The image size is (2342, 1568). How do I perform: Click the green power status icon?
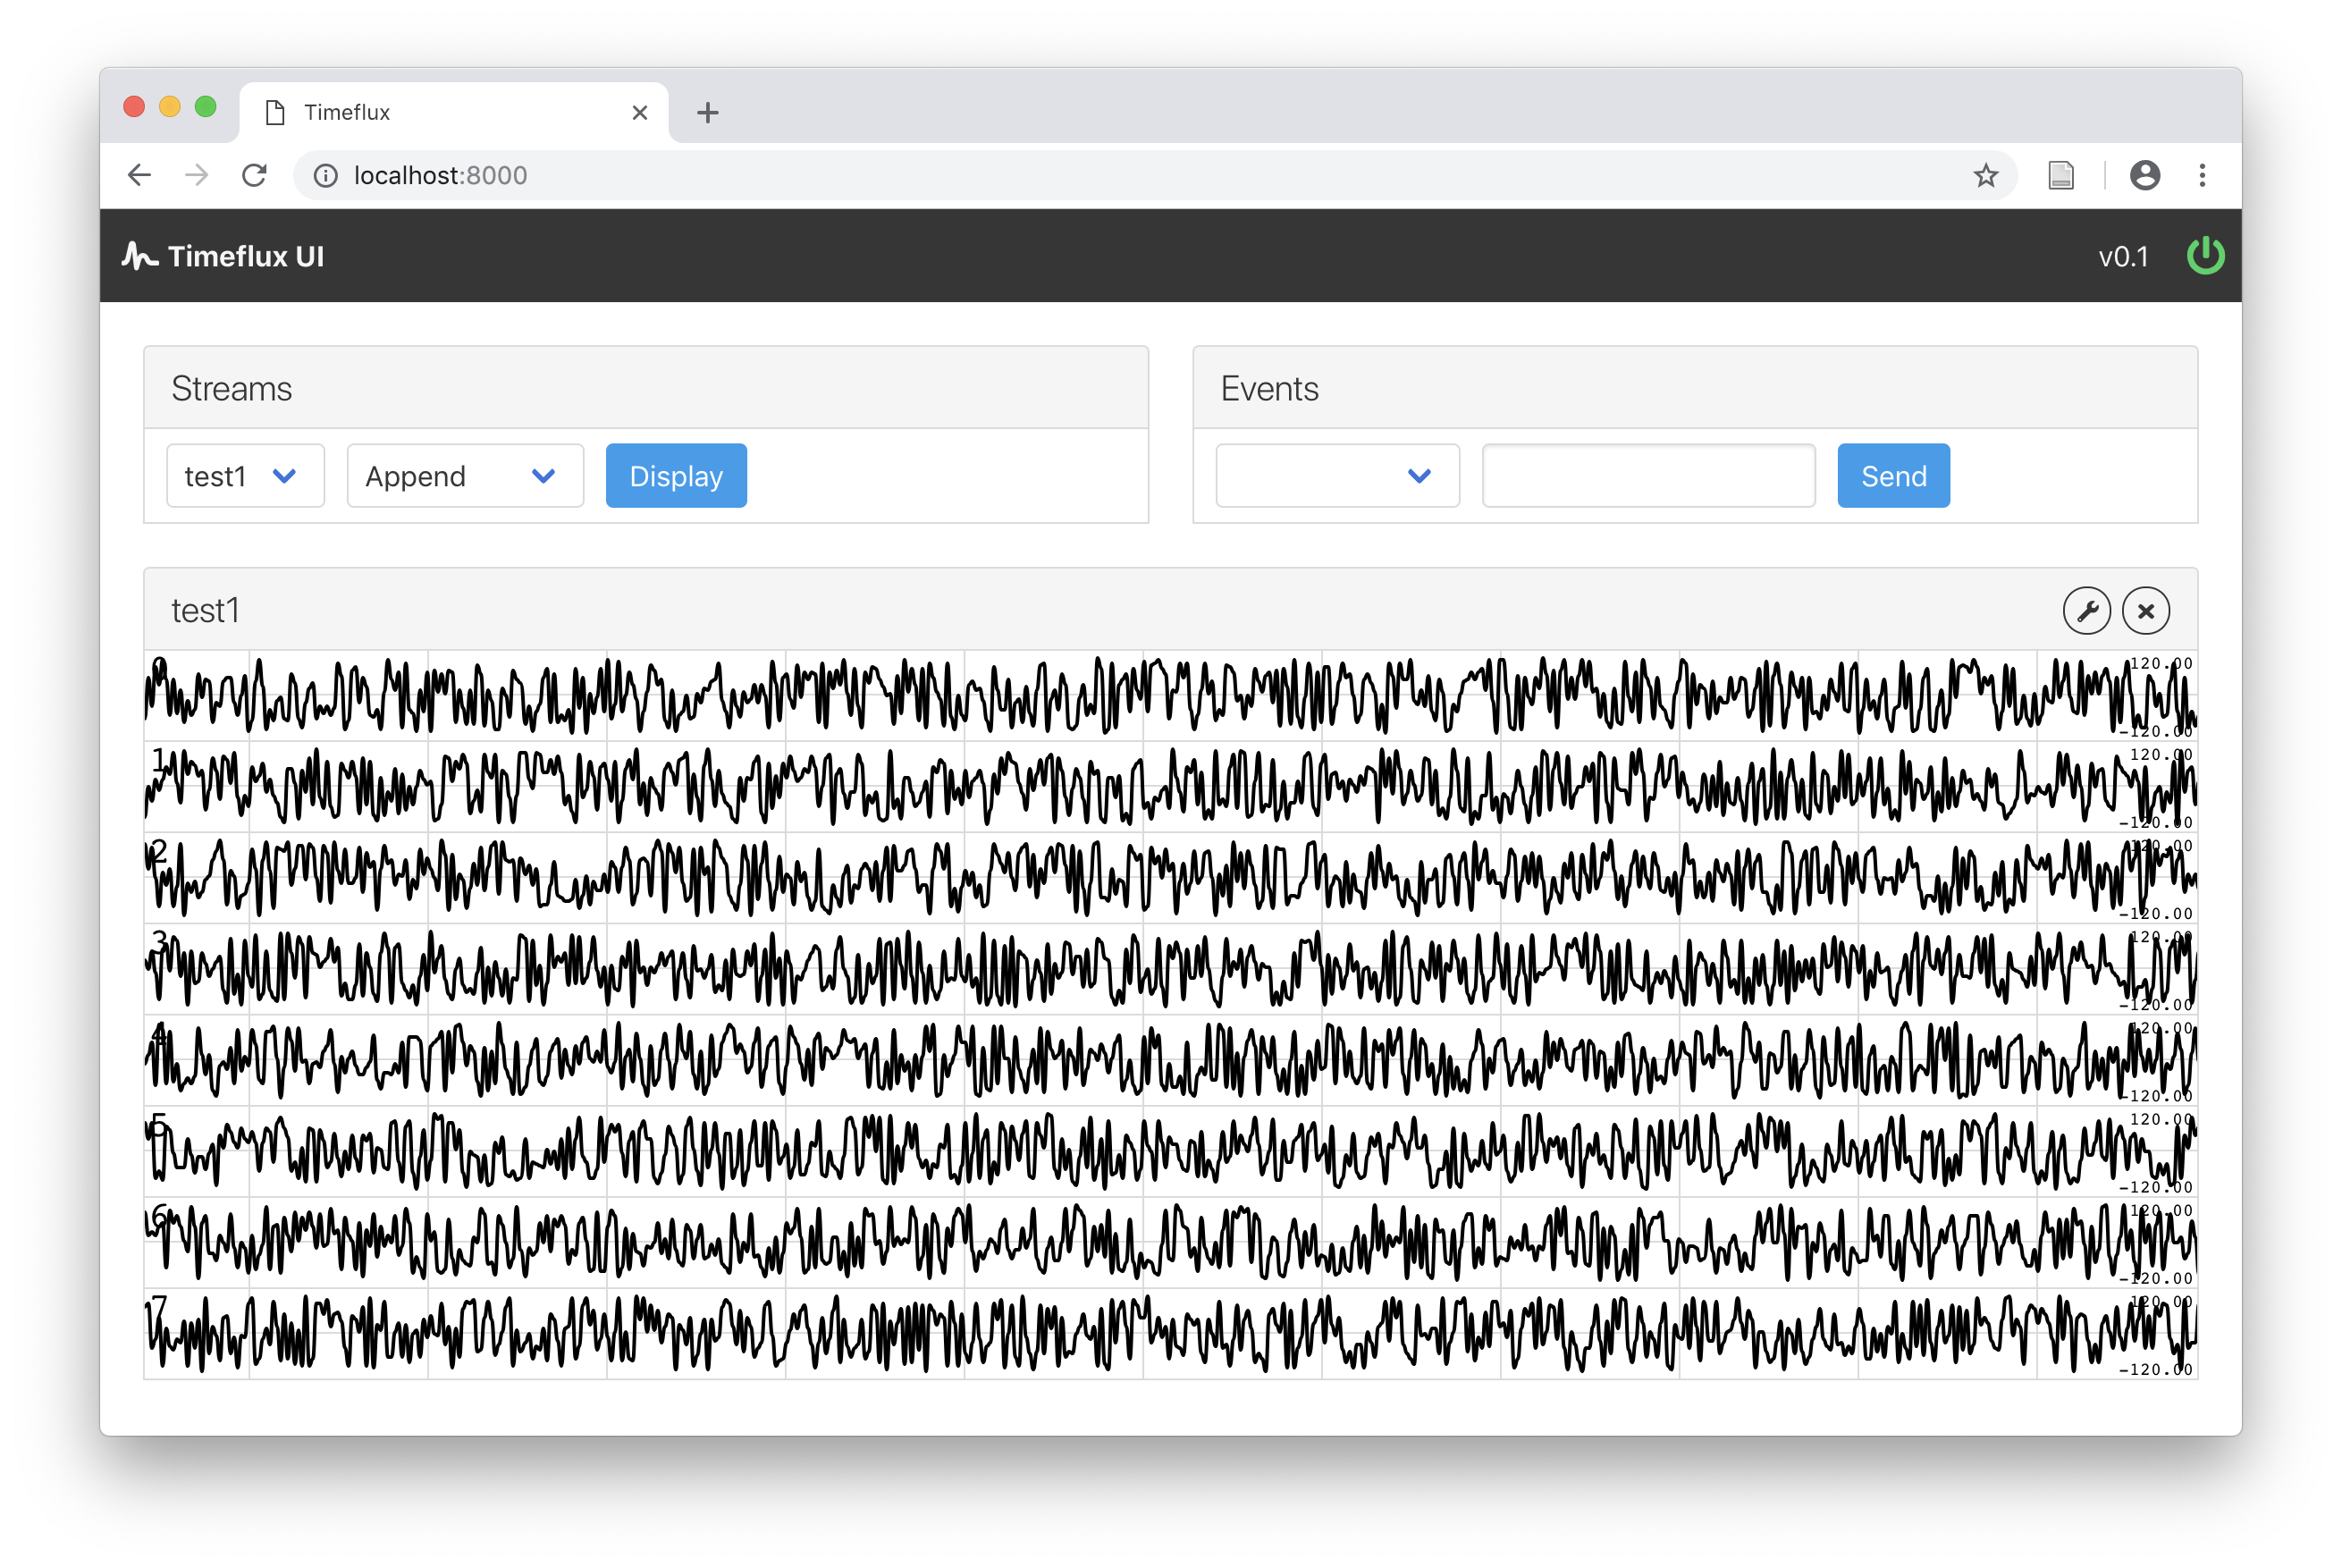coord(2205,256)
